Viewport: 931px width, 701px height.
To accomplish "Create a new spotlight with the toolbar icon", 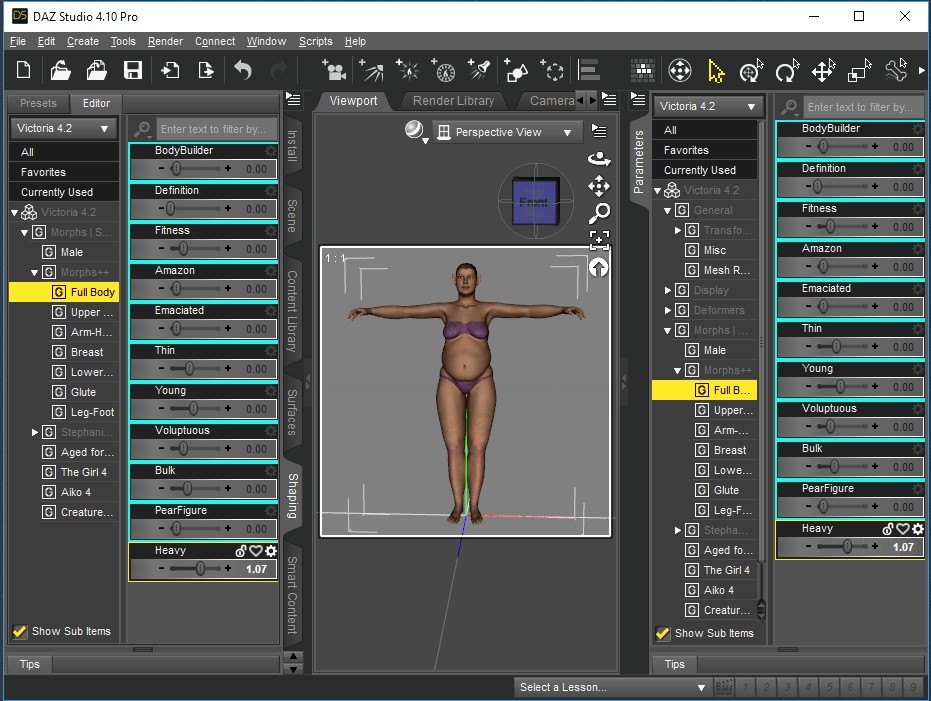I will click(479, 70).
